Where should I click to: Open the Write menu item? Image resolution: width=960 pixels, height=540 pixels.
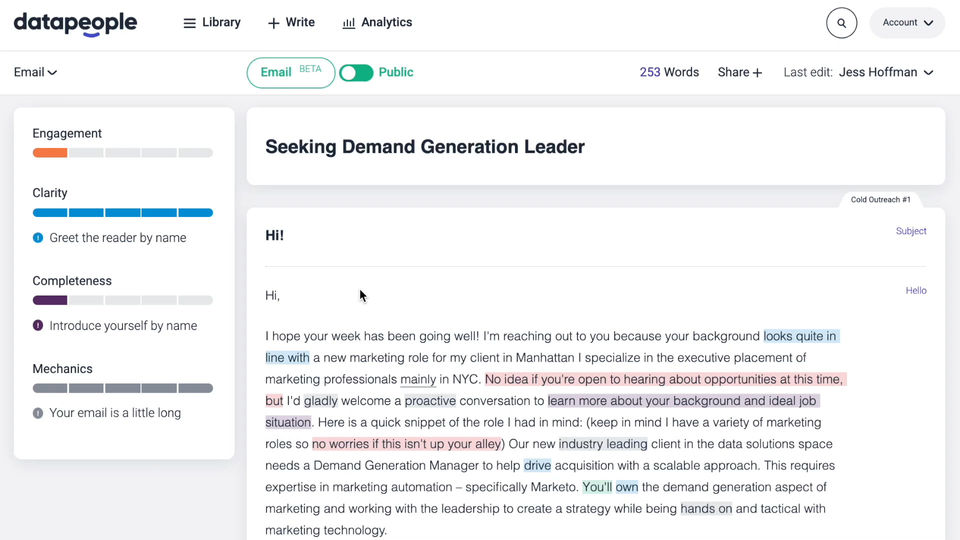point(291,22)
